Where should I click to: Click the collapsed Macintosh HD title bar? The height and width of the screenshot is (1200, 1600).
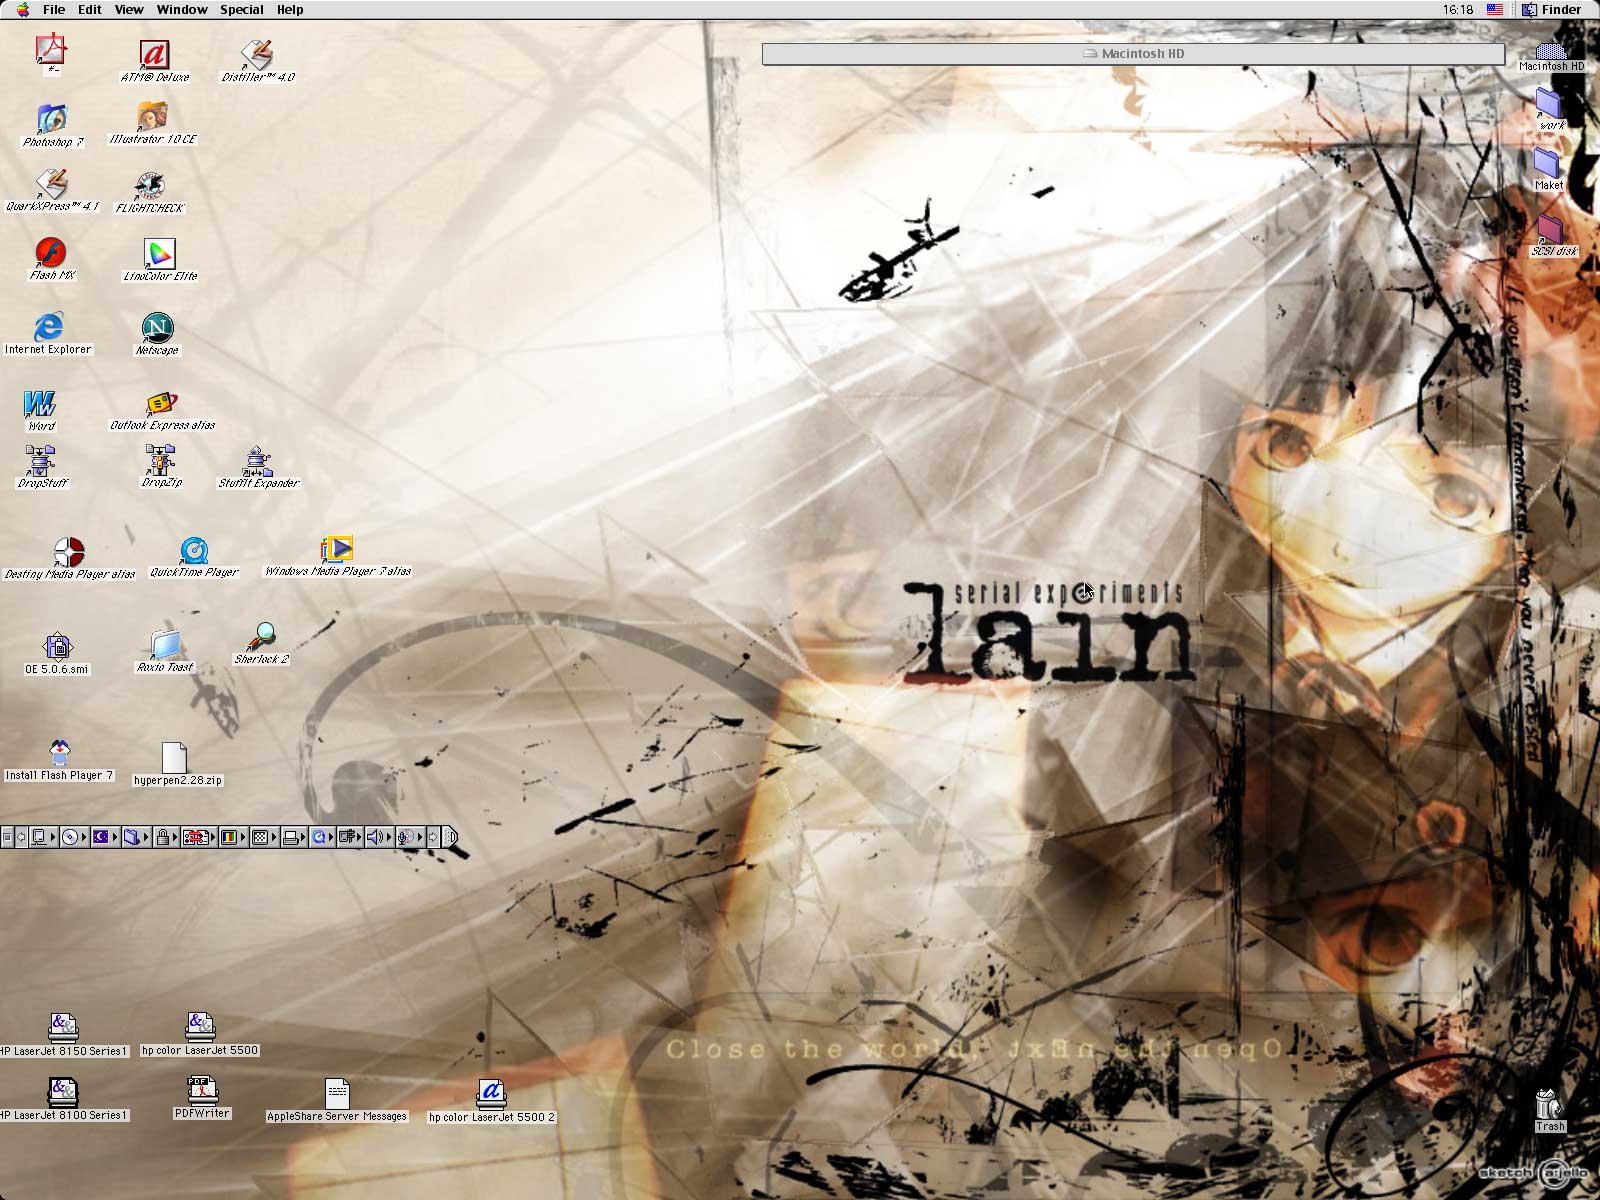[1132, 54]
